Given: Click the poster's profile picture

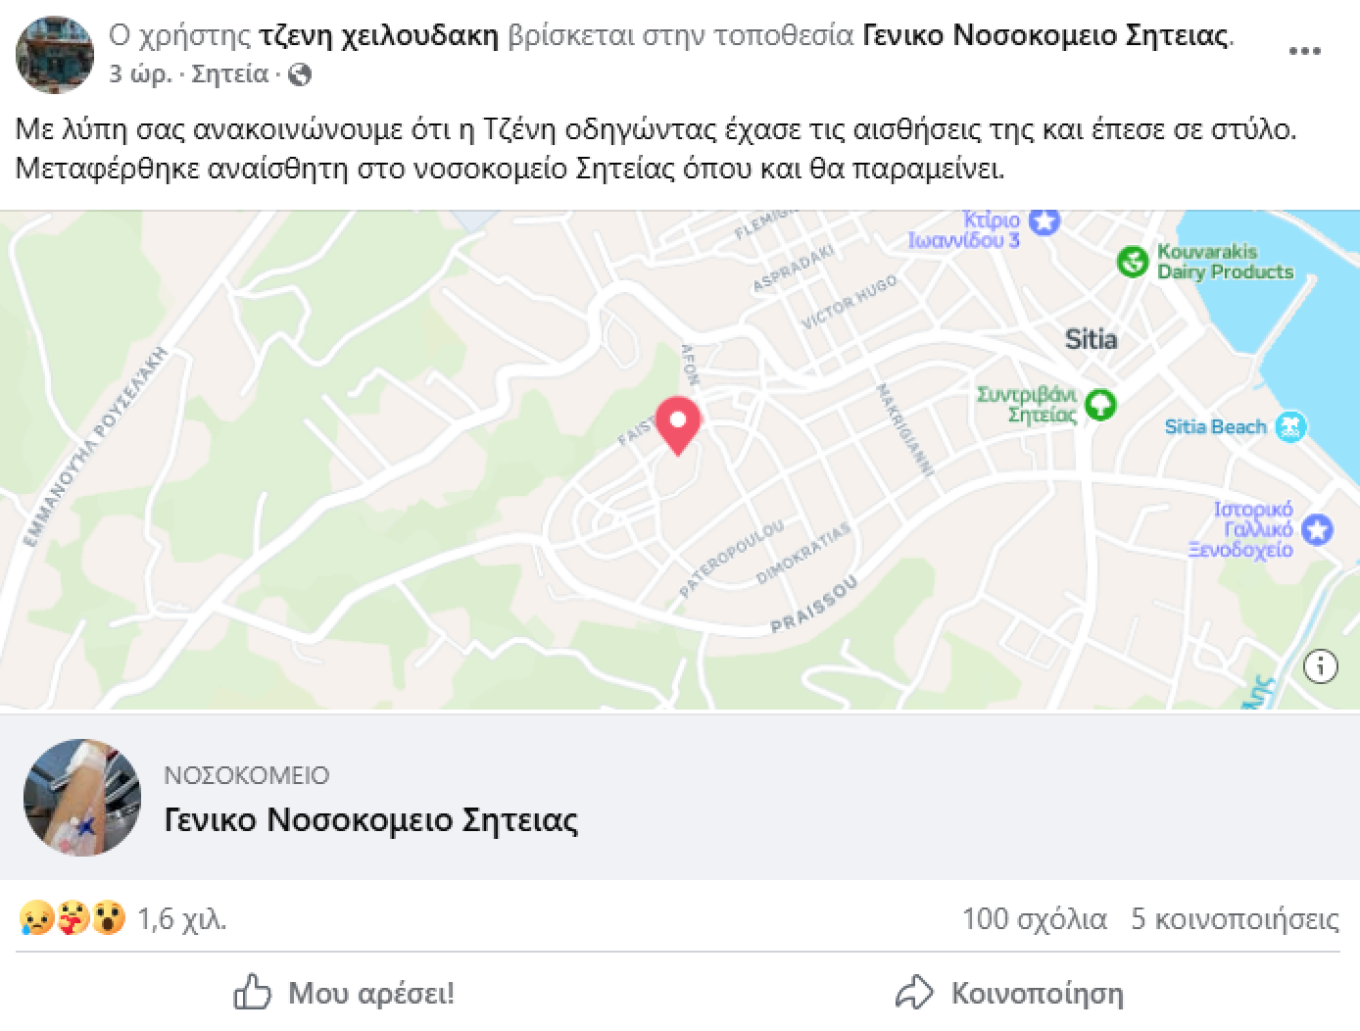Looking at the screenshot, I should [x=55, y=55].
